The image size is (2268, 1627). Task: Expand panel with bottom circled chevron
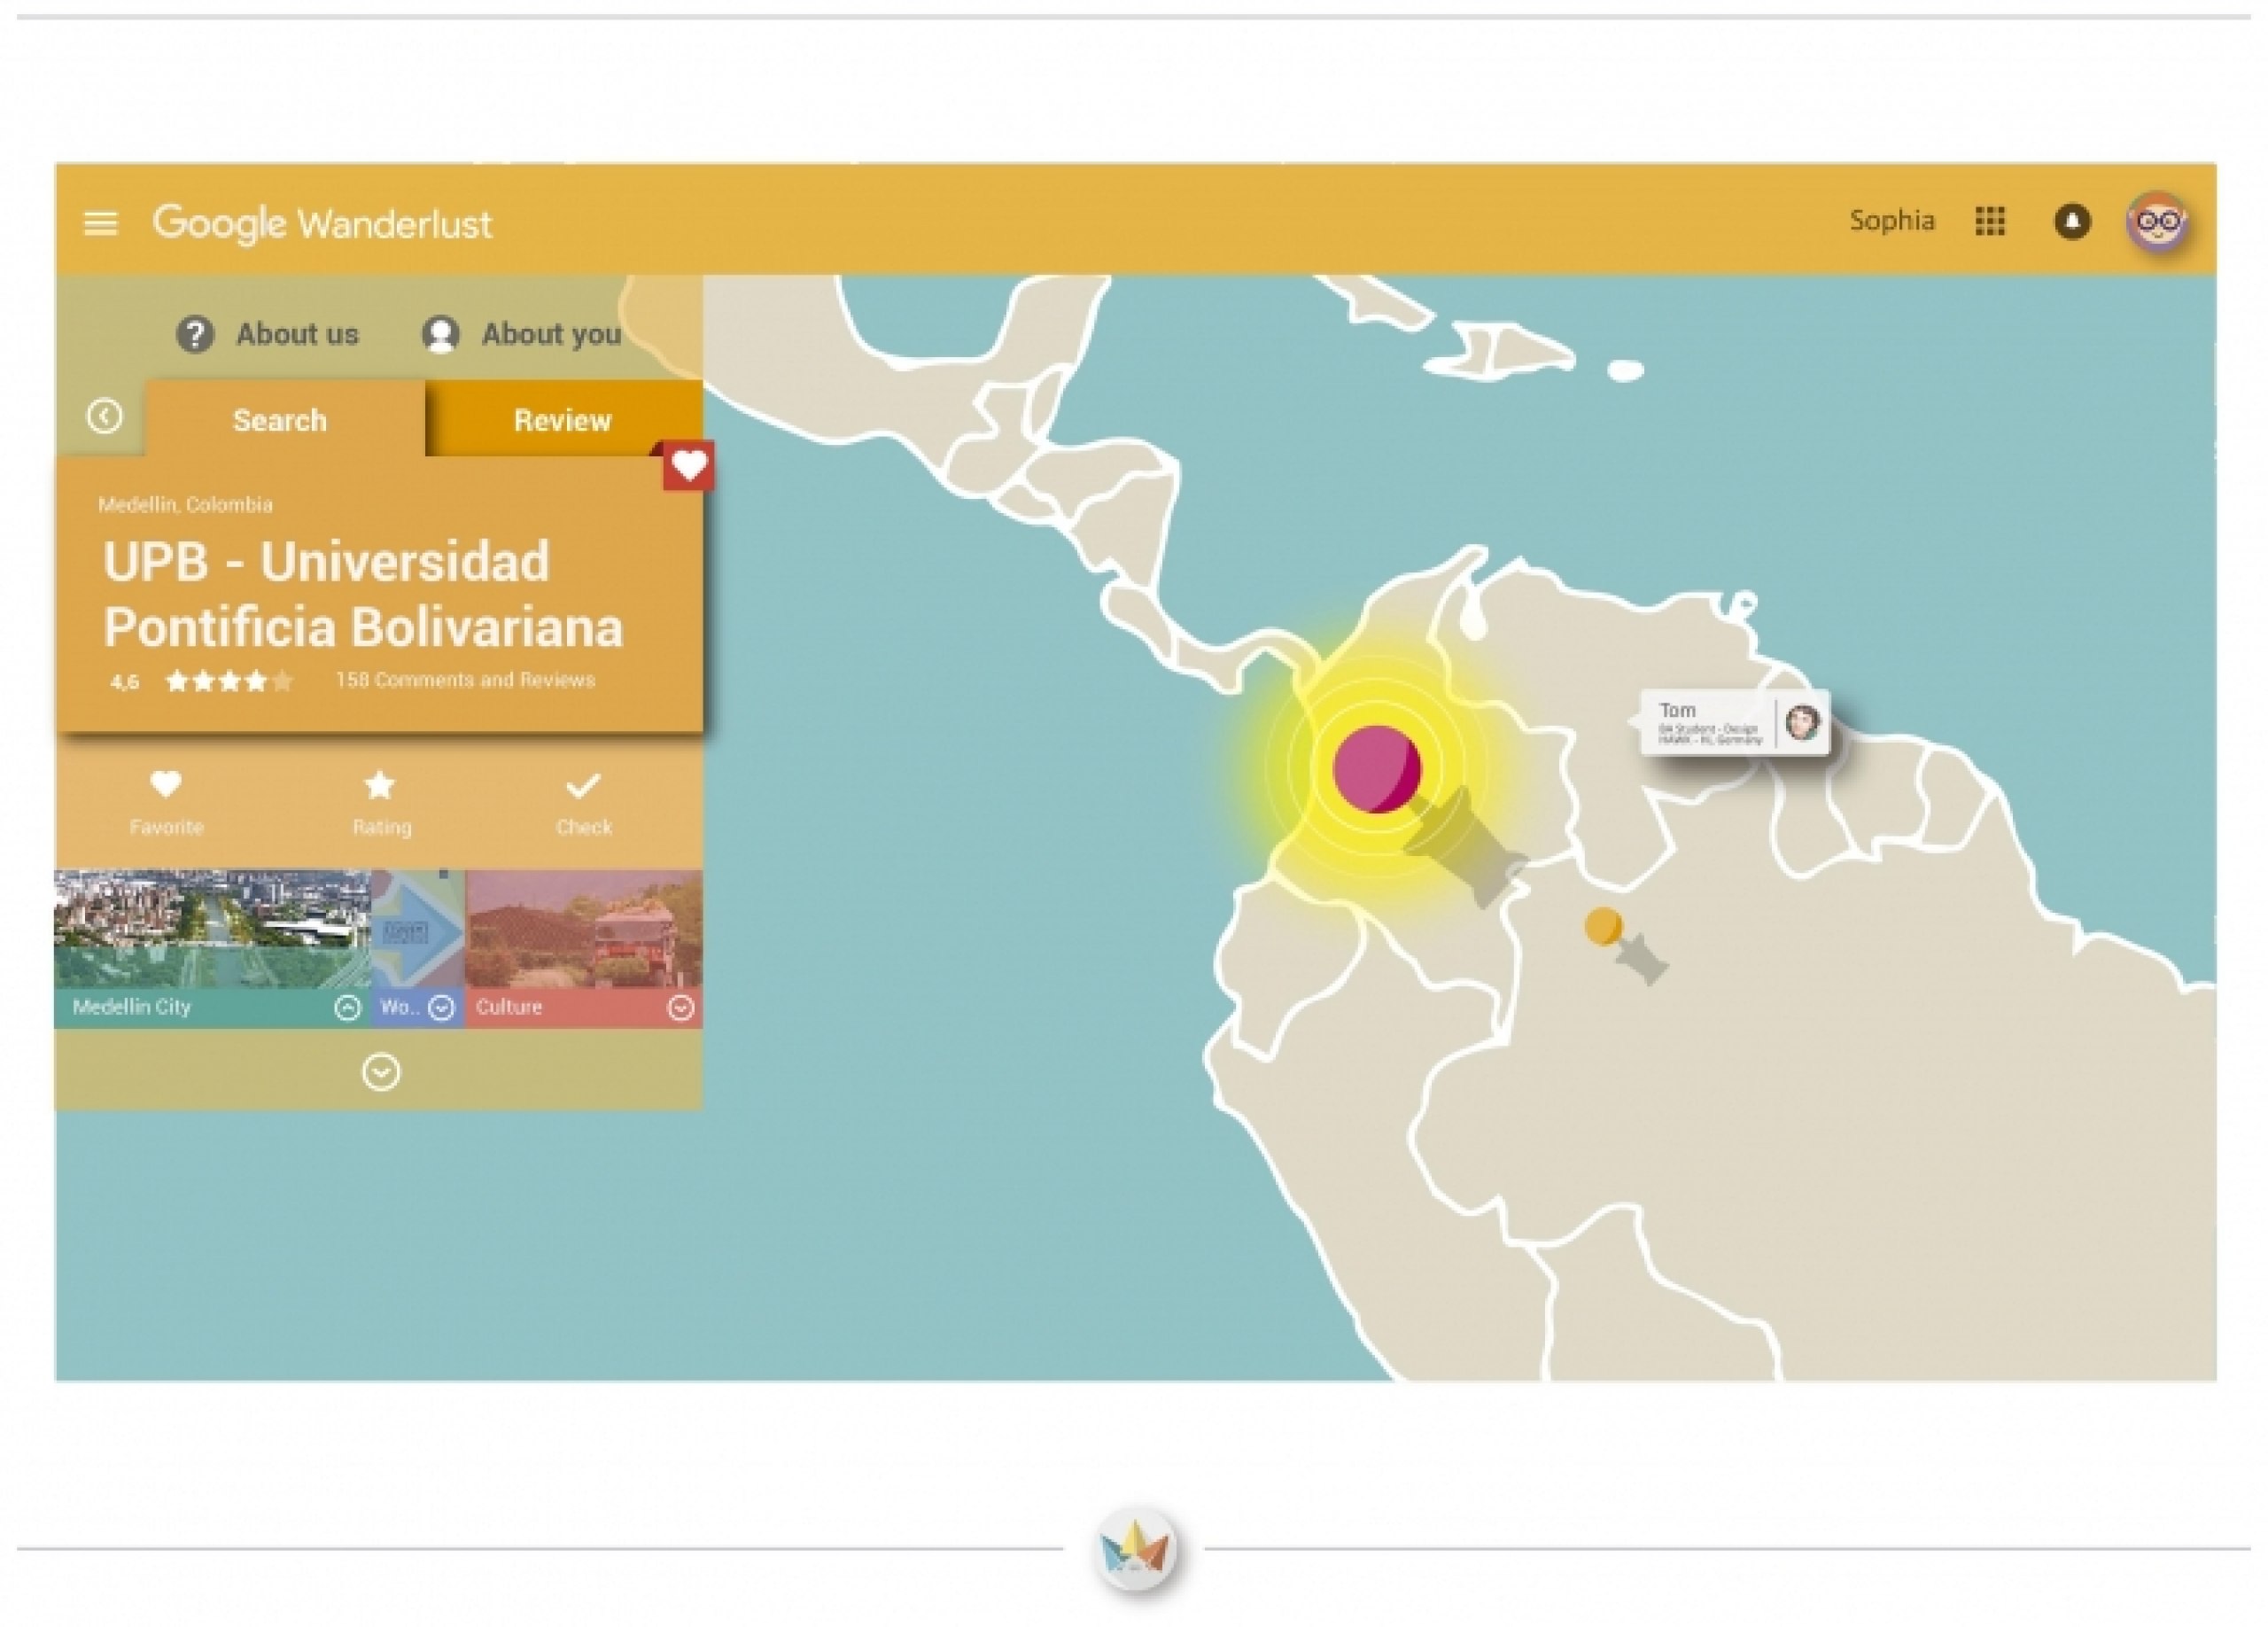381,1072
